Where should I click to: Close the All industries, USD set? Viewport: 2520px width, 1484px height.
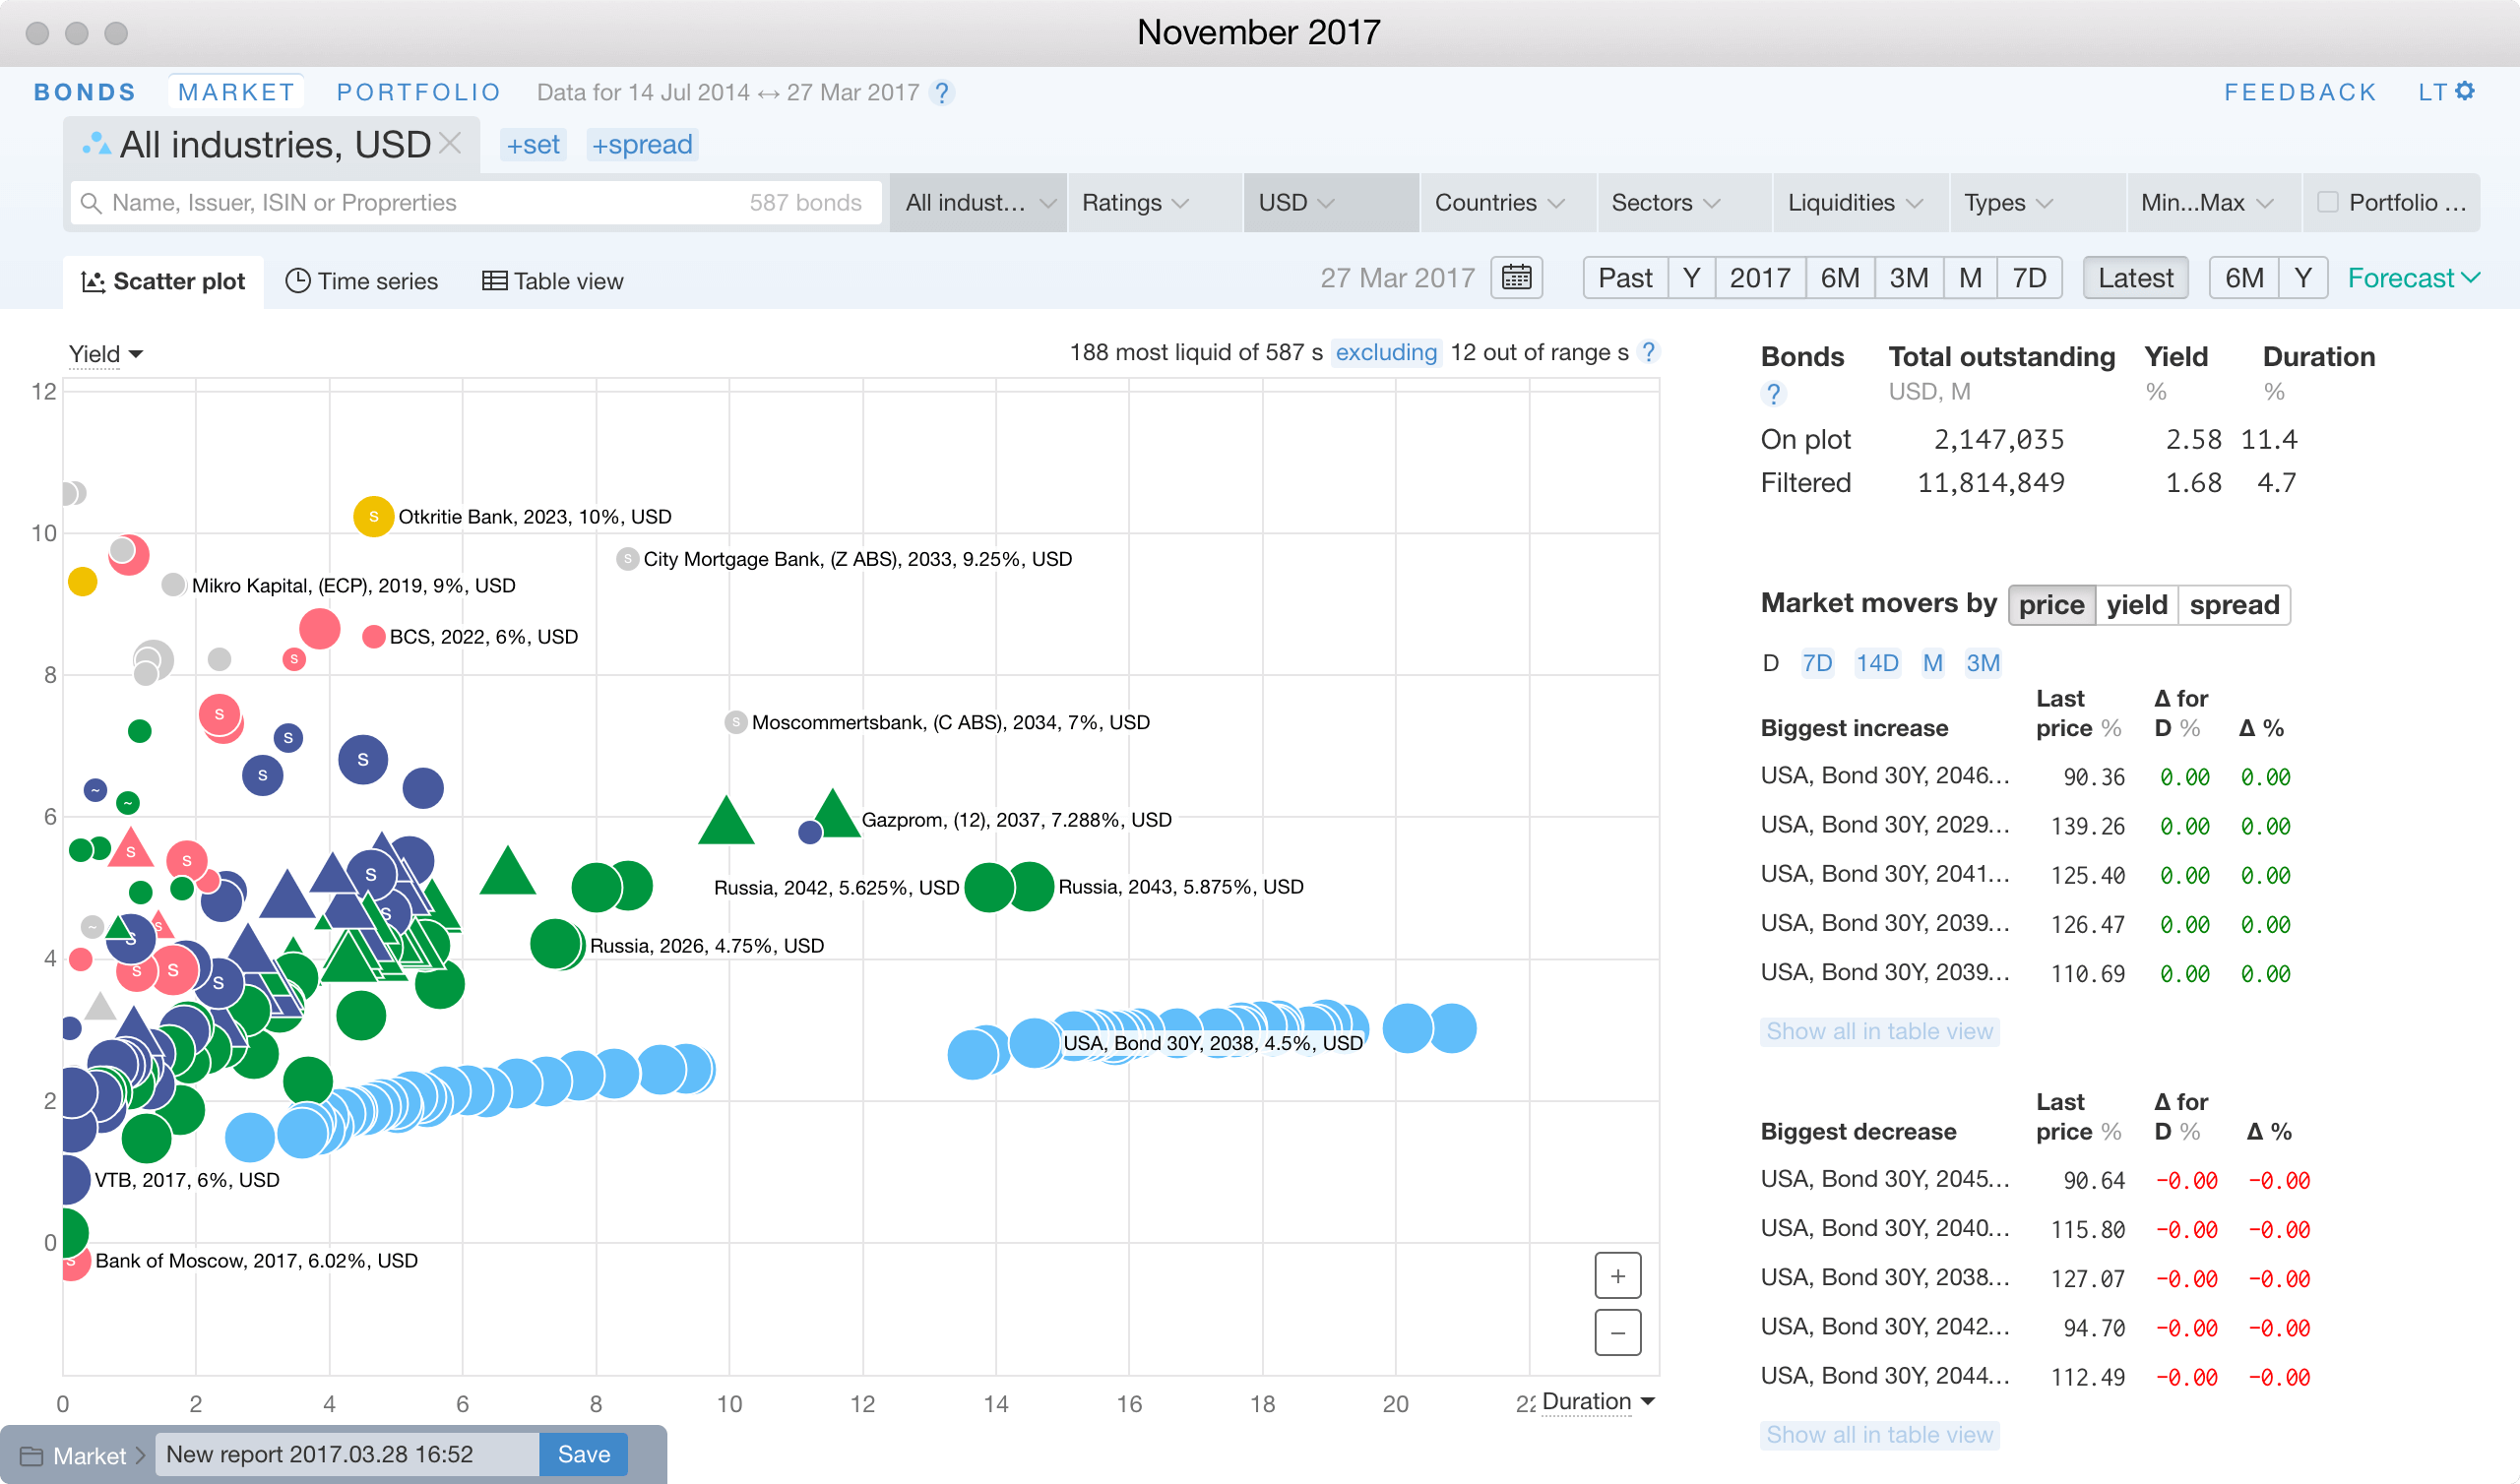click(x=451, y=143)
